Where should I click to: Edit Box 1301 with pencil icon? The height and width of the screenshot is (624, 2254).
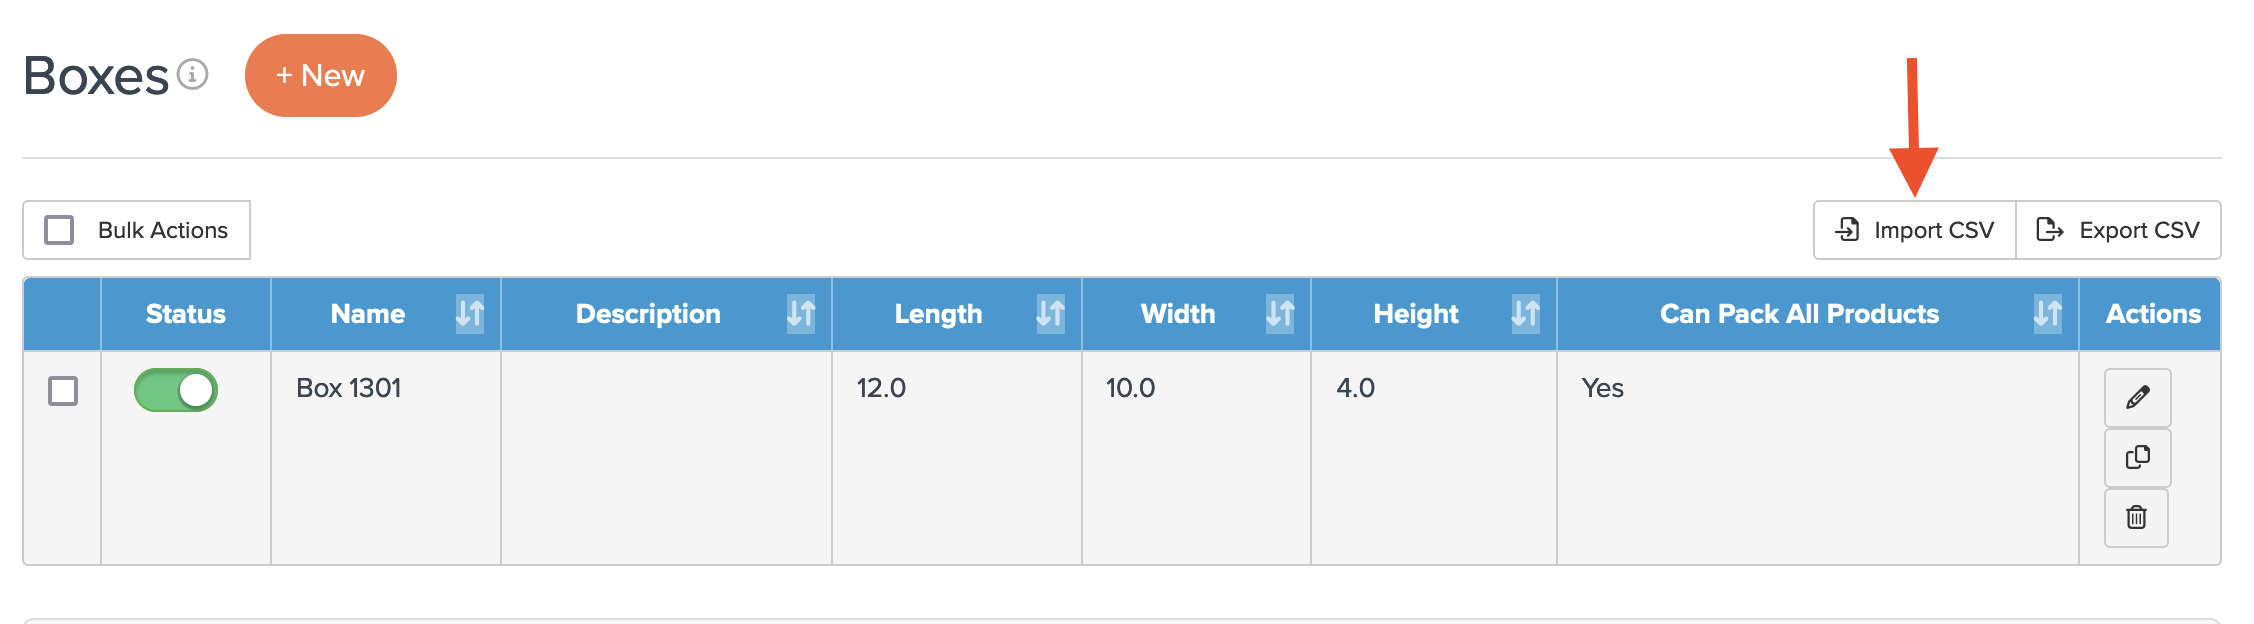[x=2137, y=397]
